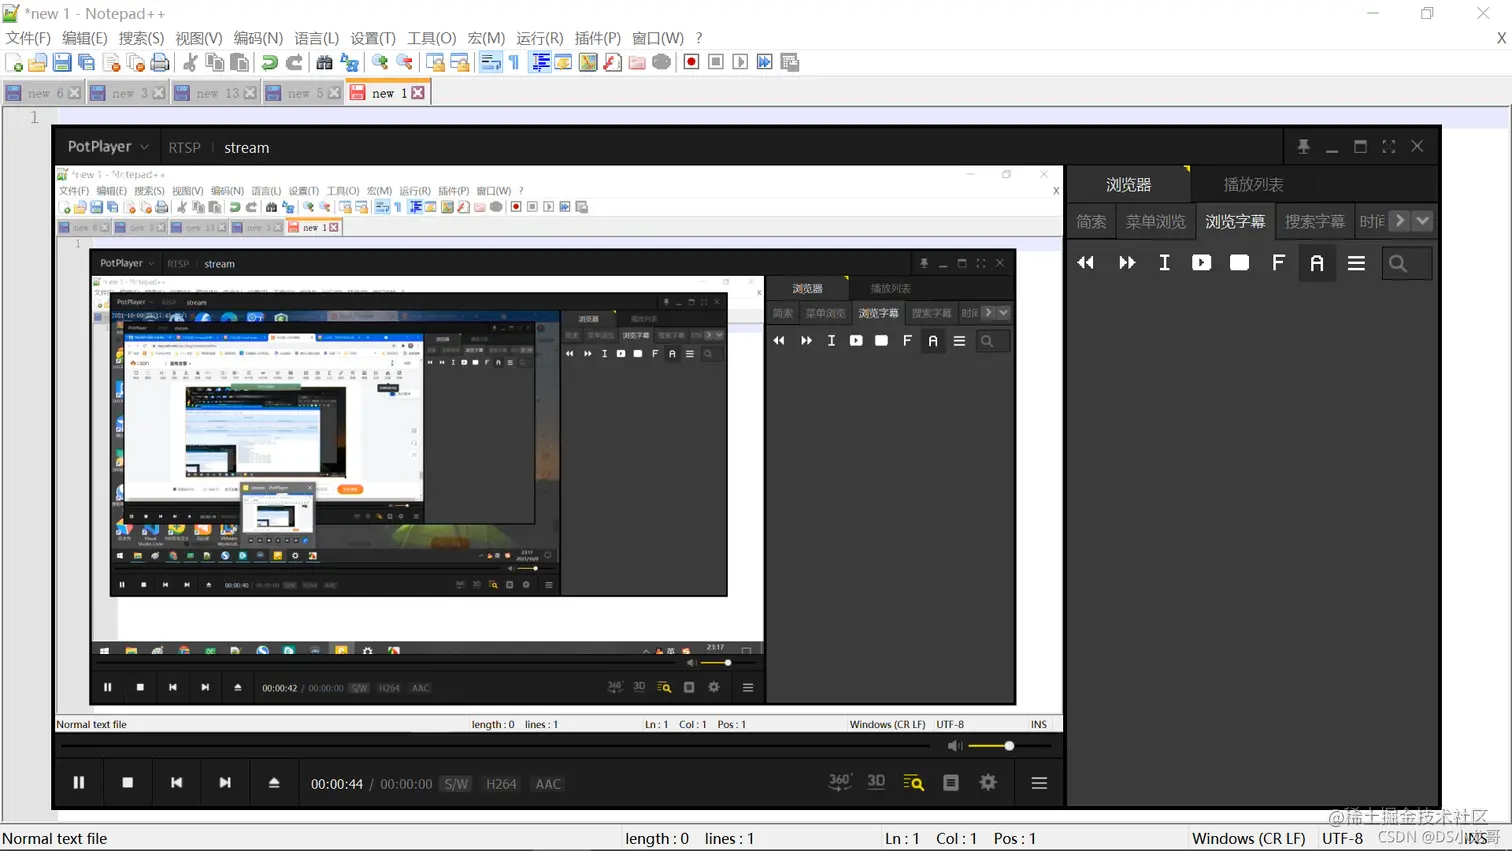Image resolution: width=1512 pixels, height=851 pixels.
Task: Cut selection with the scissors icon
Action: [190, 62]
